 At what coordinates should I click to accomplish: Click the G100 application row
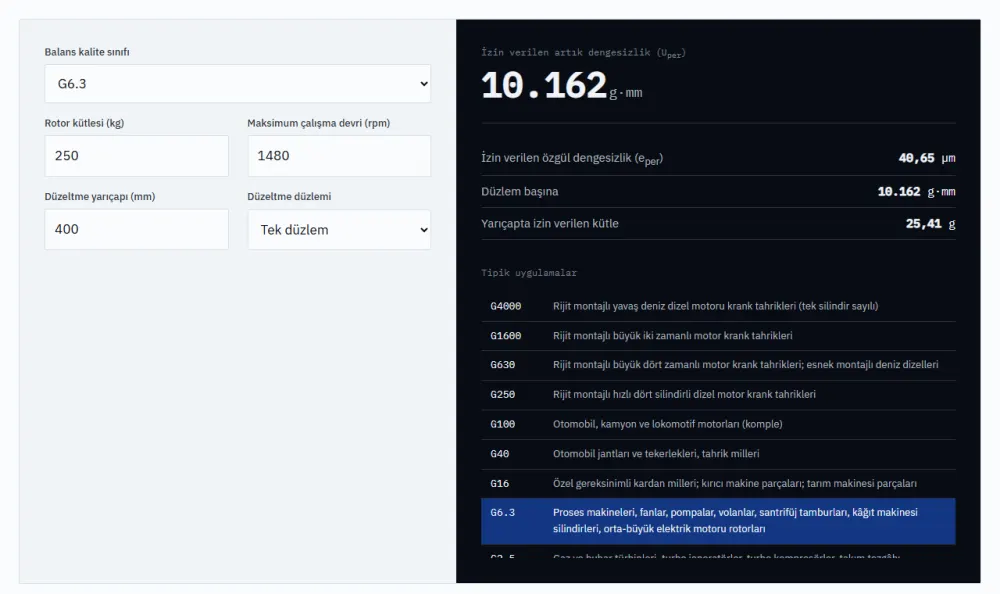point(718,424)
